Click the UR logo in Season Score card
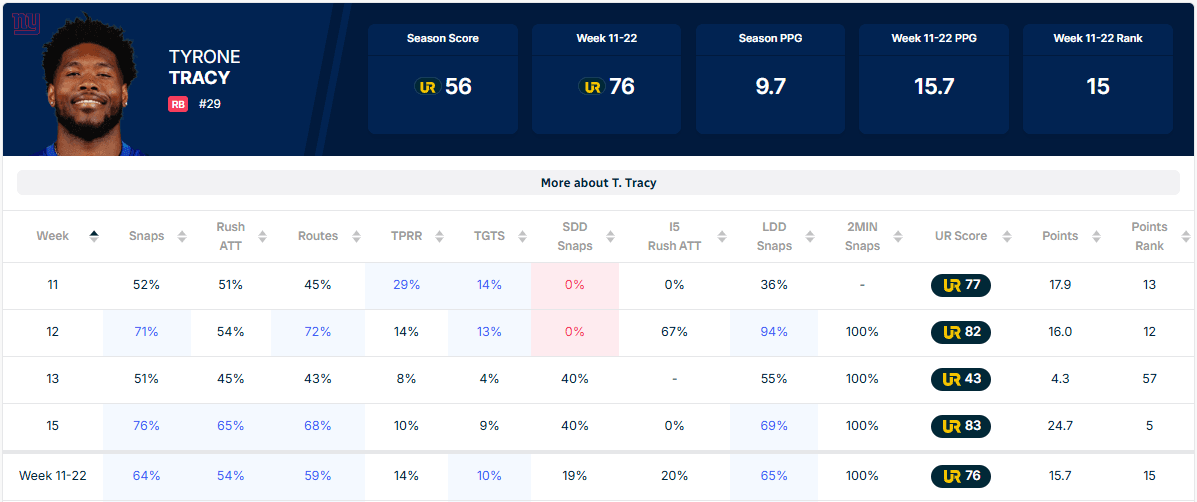1197x502 pixels. tap(427, 87)
